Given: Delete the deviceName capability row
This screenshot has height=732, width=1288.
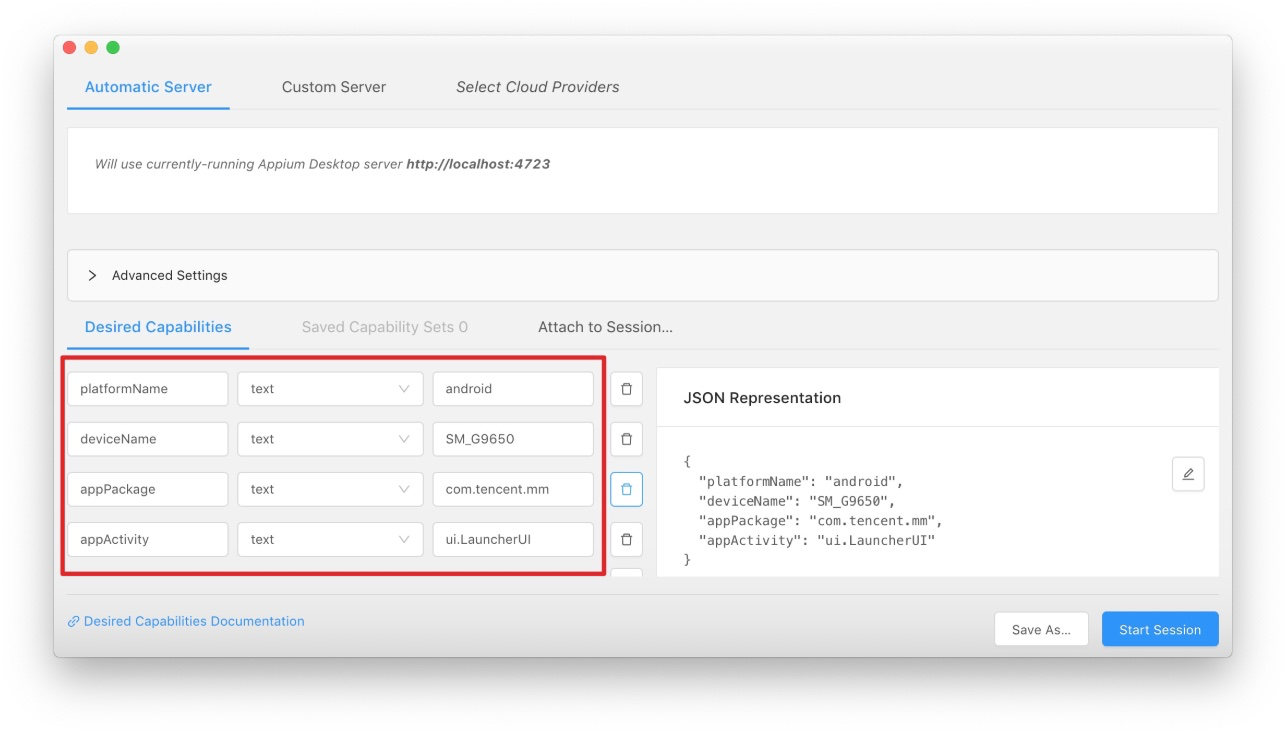Looking at the screenshot, I should [x=626, y=439].
